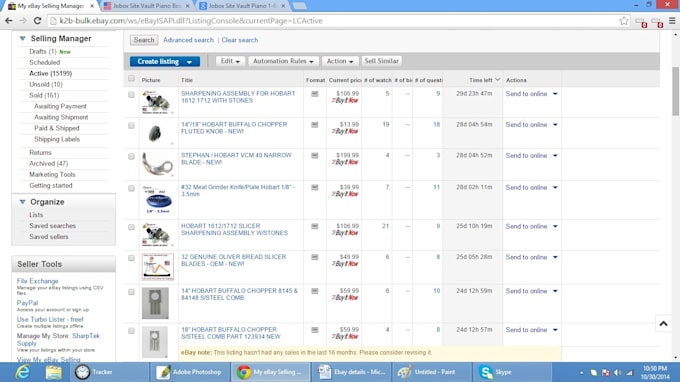The height and width of the screenshot is (382, 680).
Task: Check 18" Hobart Buffalo Chopper comb listing
Action: pos(131,331)
